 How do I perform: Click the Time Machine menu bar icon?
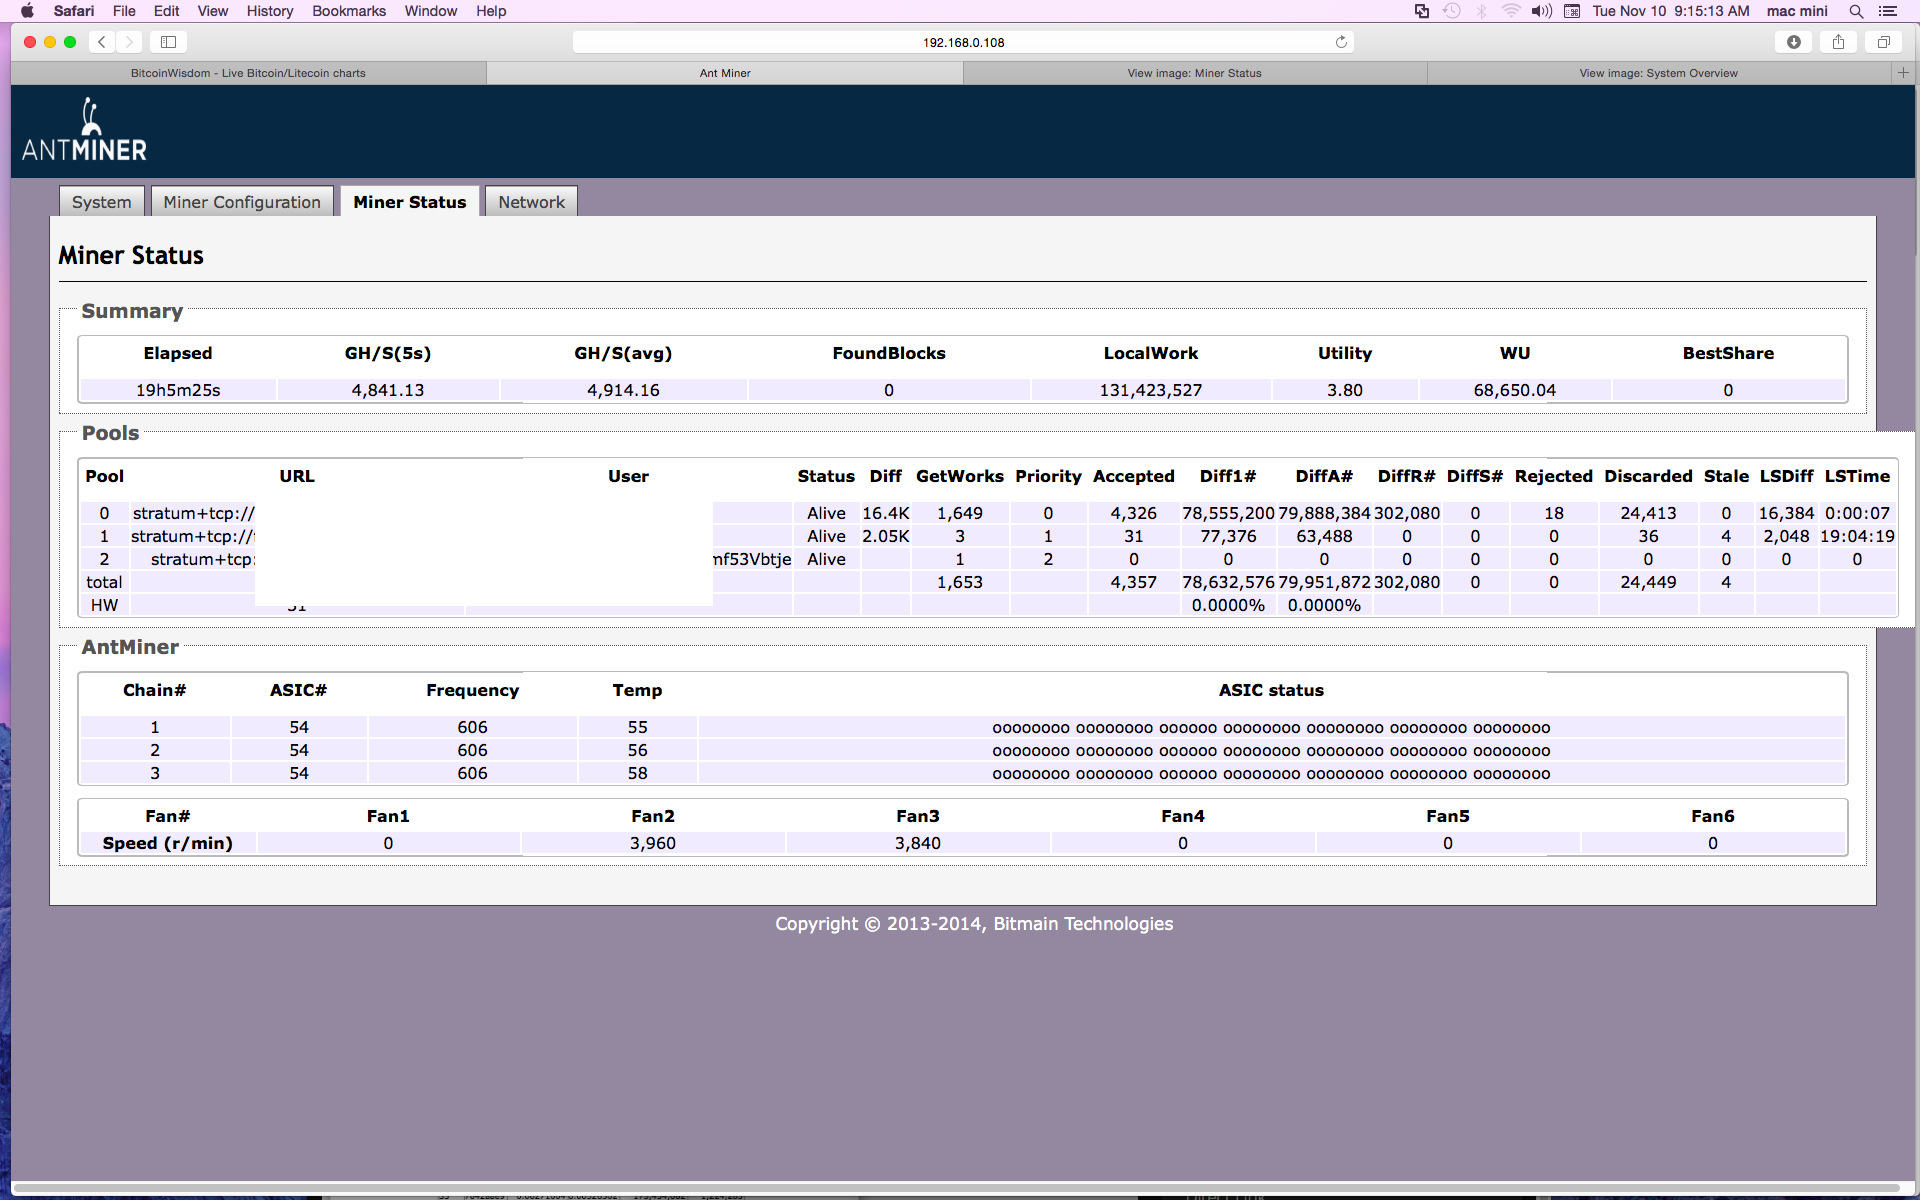[x=1452, y=11]
